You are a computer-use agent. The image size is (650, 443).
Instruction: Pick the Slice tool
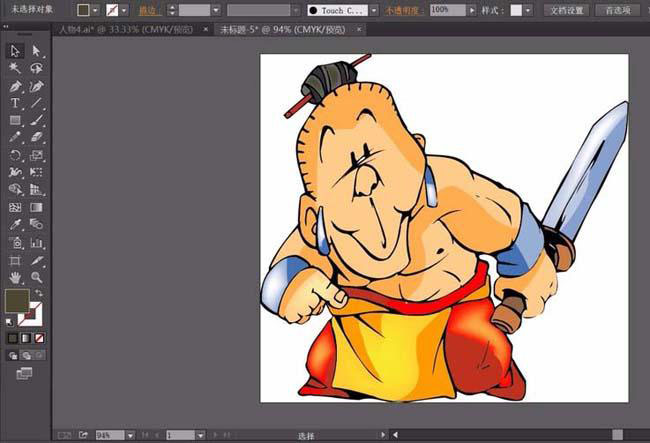[x=36, y=260]
